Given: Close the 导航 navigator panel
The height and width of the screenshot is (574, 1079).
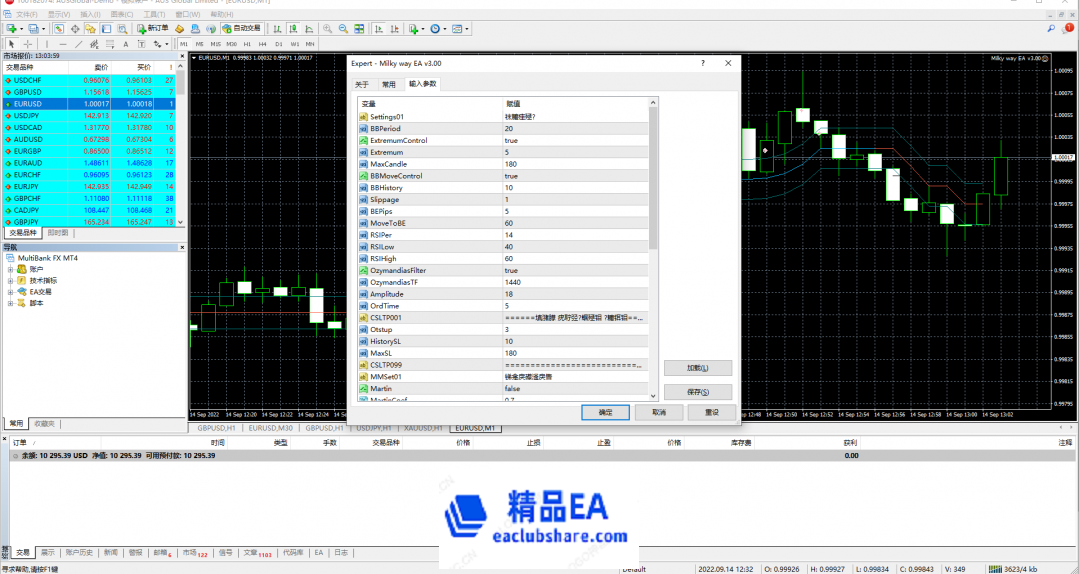Looking at the screenshot, I should pos(182,247).
